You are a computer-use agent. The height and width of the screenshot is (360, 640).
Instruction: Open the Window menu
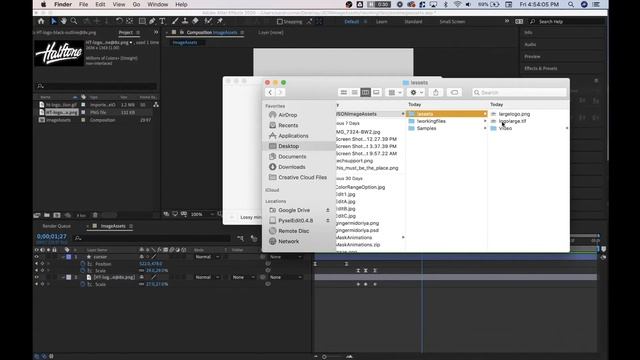click(x=158, y=4)
